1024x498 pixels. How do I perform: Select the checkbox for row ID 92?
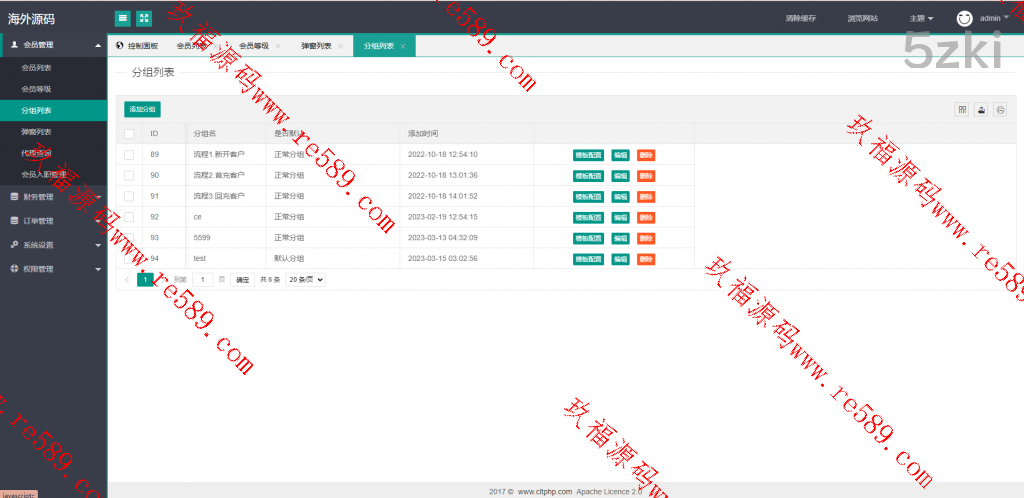129,217
